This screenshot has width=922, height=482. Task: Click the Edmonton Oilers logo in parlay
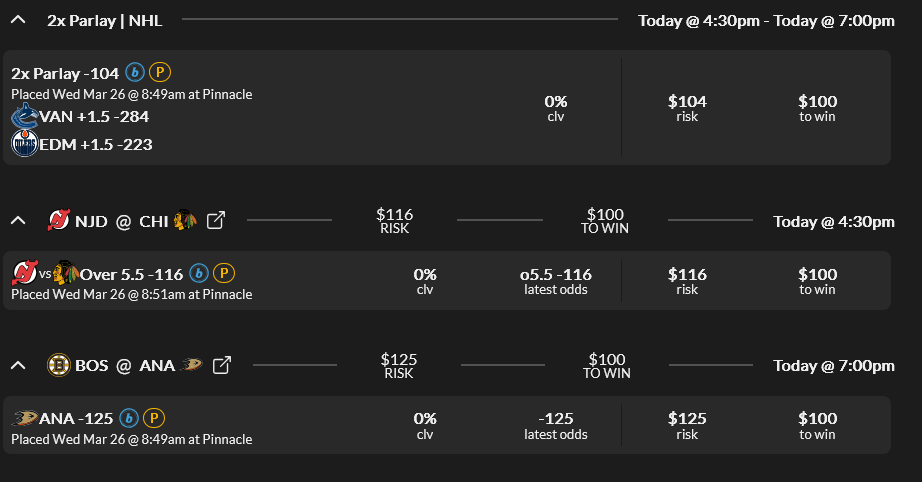pos(24,144)
